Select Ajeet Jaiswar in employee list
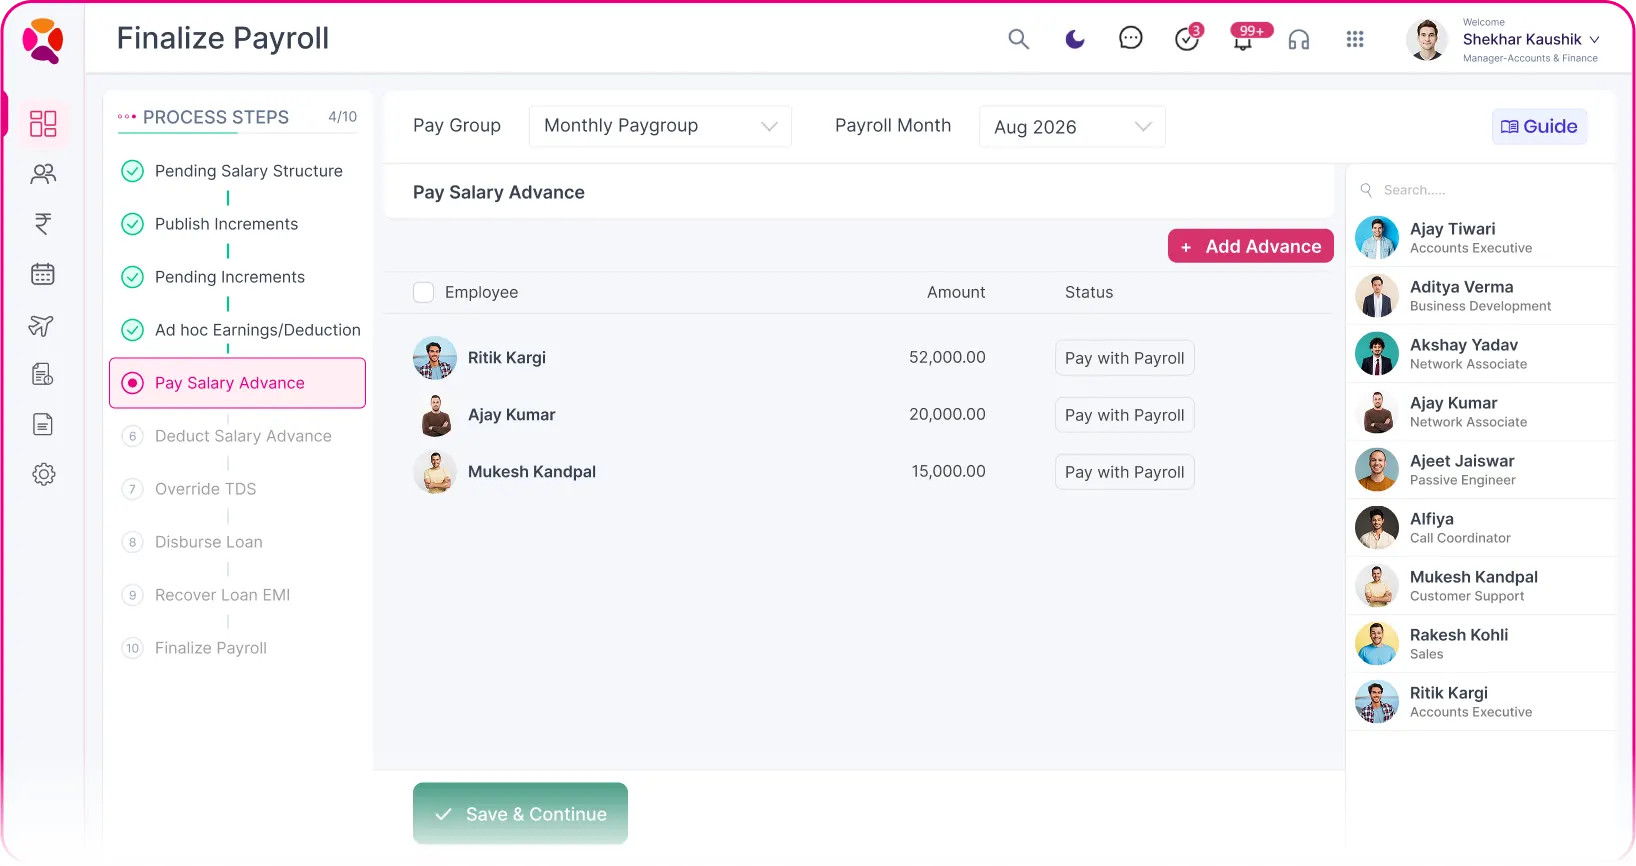The image size is (1636, 866). (x=1481, y=470)
